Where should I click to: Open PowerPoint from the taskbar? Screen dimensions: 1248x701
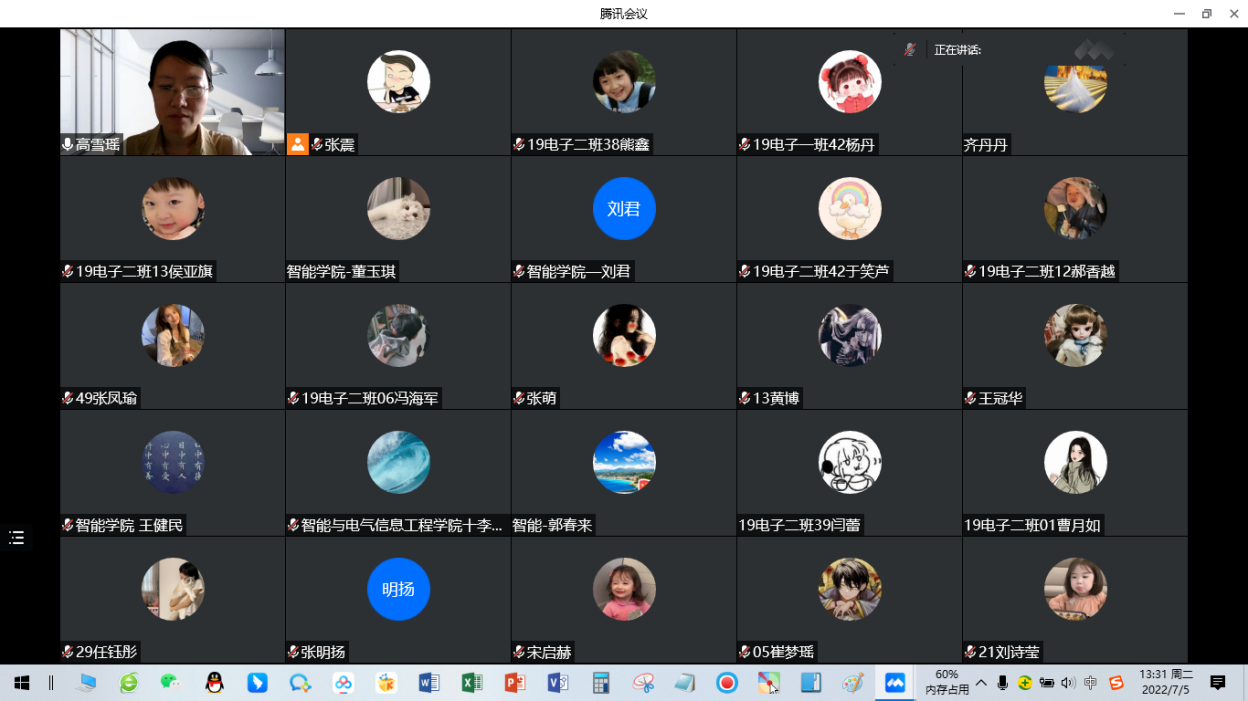(x=515, y=683)
